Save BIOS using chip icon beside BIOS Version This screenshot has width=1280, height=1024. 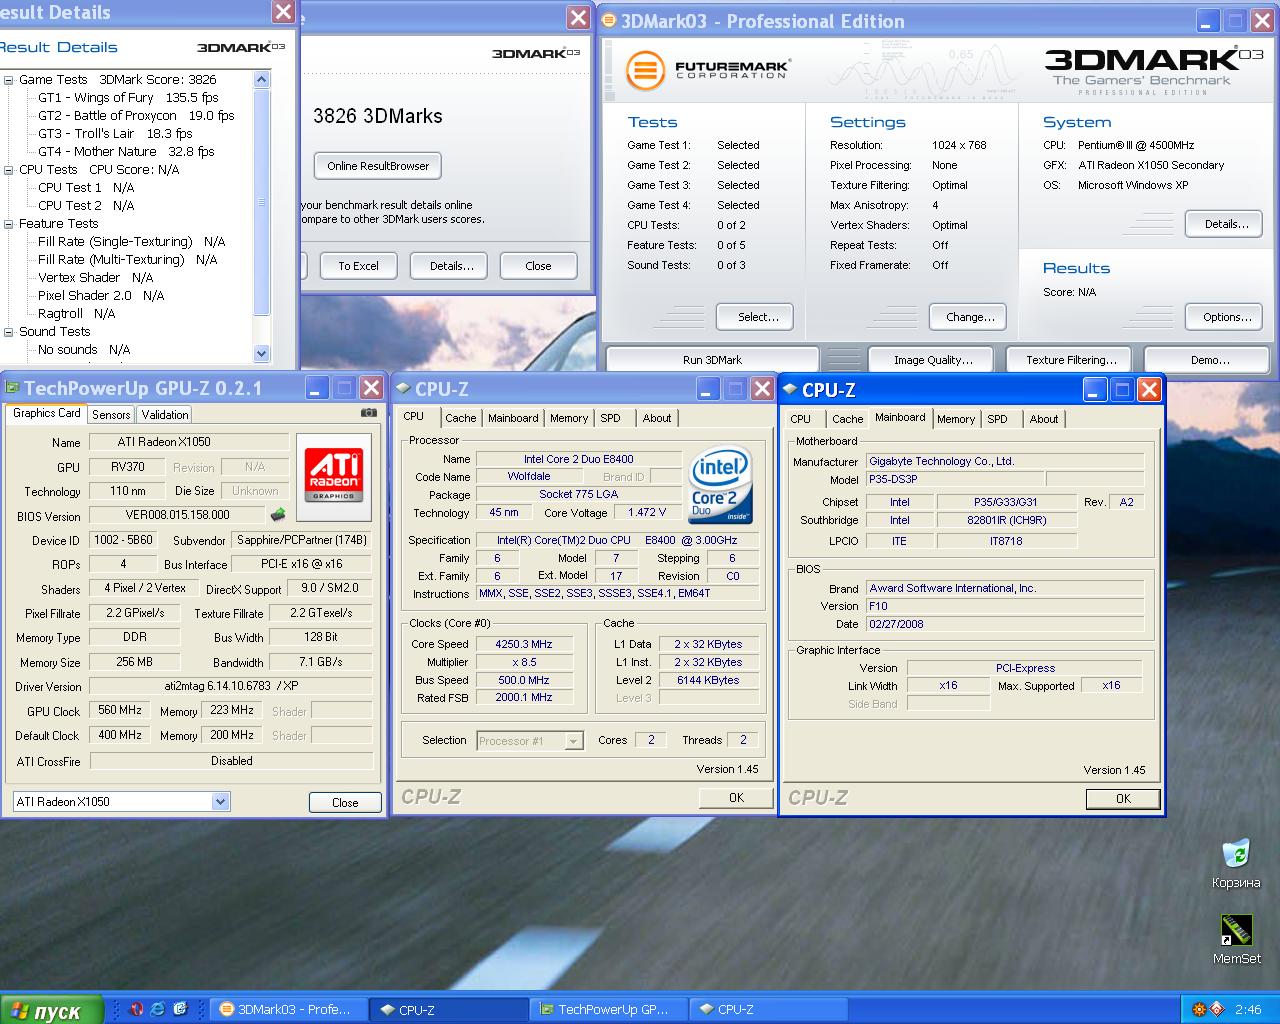tap(278, 515)
